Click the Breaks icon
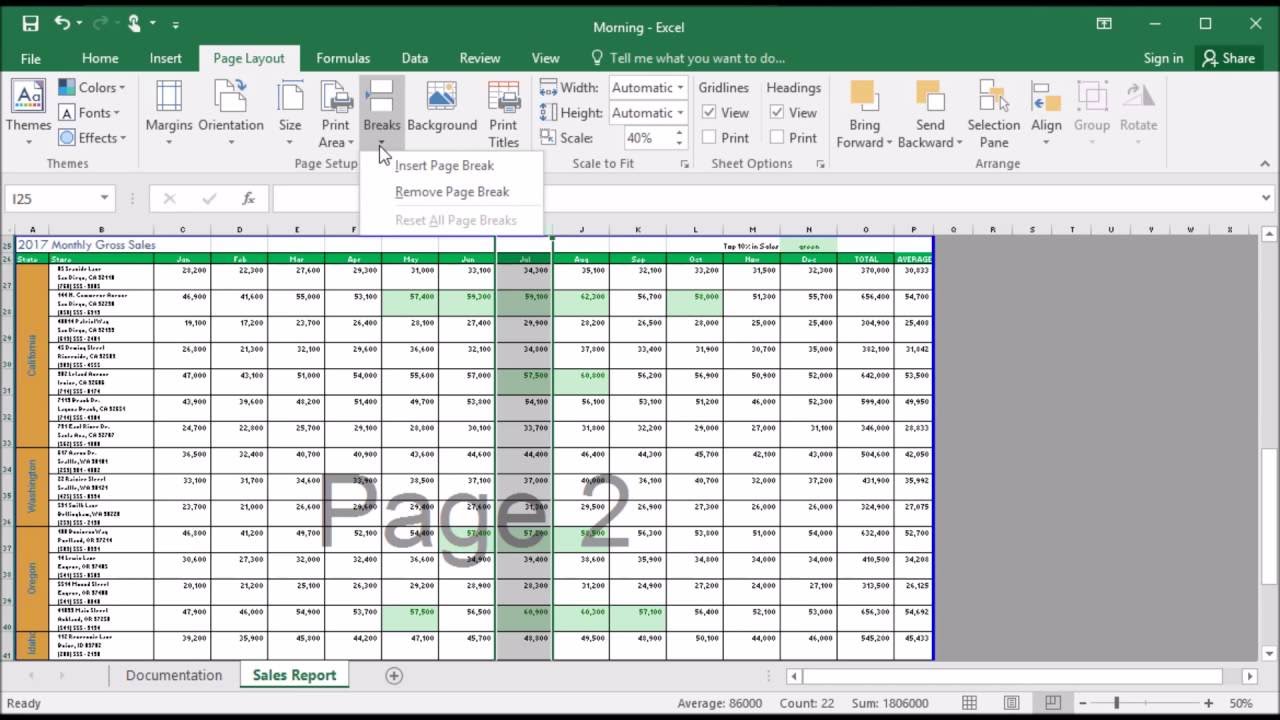The image size is (1280, 720). coord(381,97)
